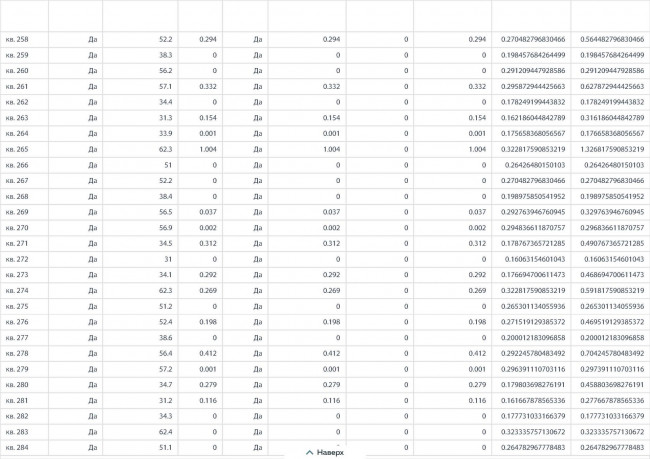Select the row label 'кв. 280'

17,385
